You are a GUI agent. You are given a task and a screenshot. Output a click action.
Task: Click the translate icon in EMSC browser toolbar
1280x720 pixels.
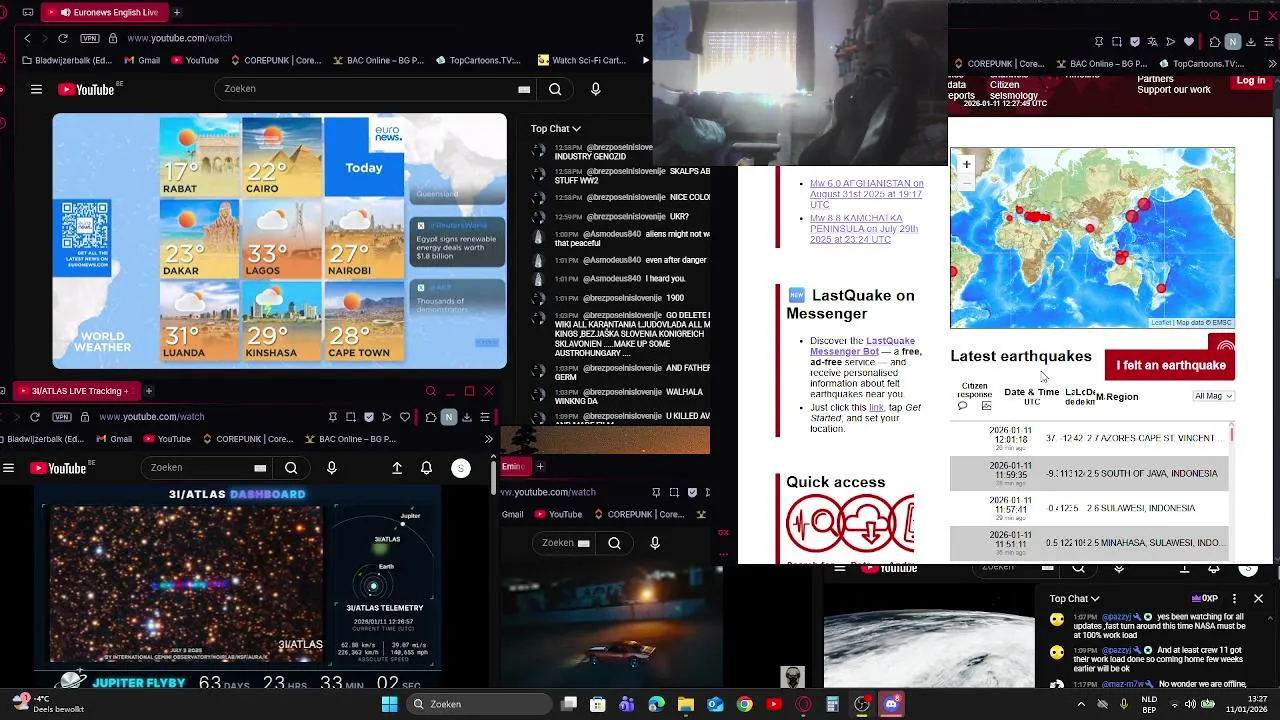[1152, 42]
